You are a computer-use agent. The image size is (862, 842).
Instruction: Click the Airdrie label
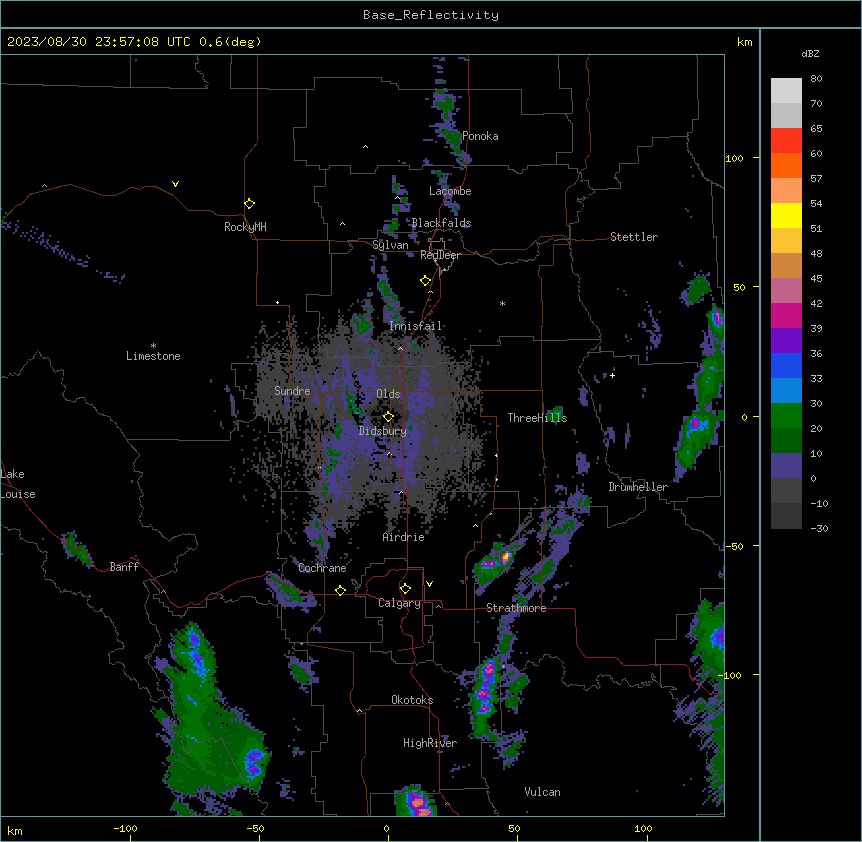tap(404, 537)
